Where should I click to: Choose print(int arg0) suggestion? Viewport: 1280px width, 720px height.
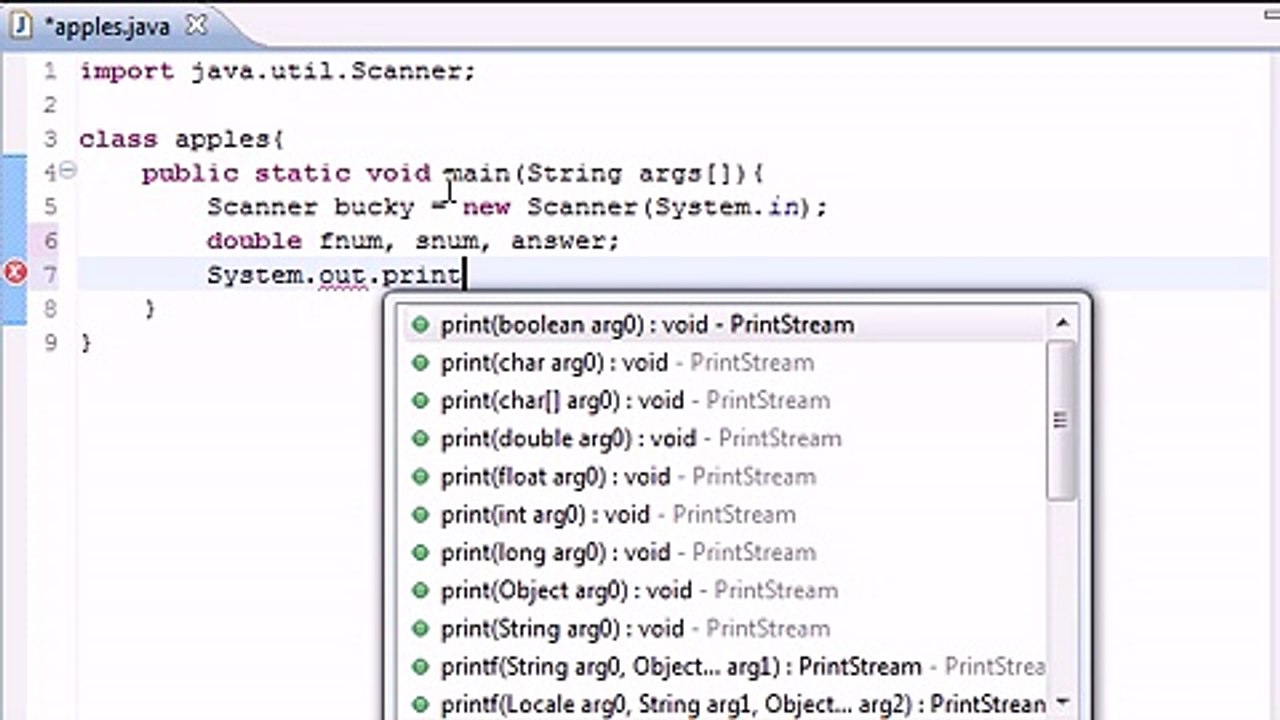click(x=724, y=515)
